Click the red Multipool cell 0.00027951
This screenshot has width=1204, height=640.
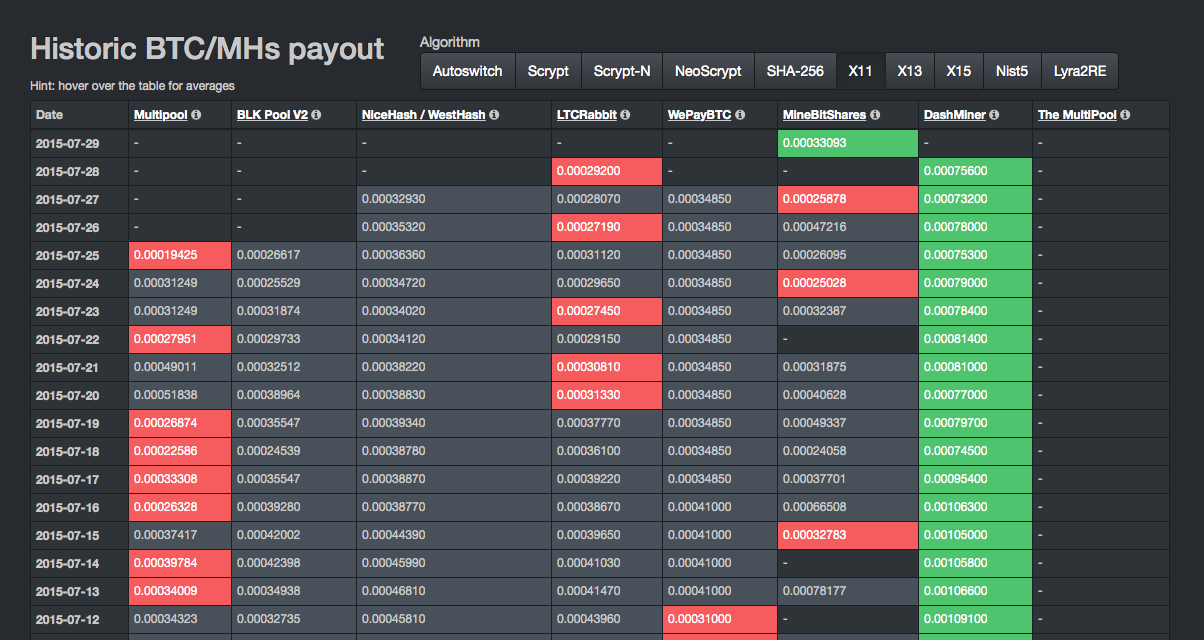[x=180, y=339]
